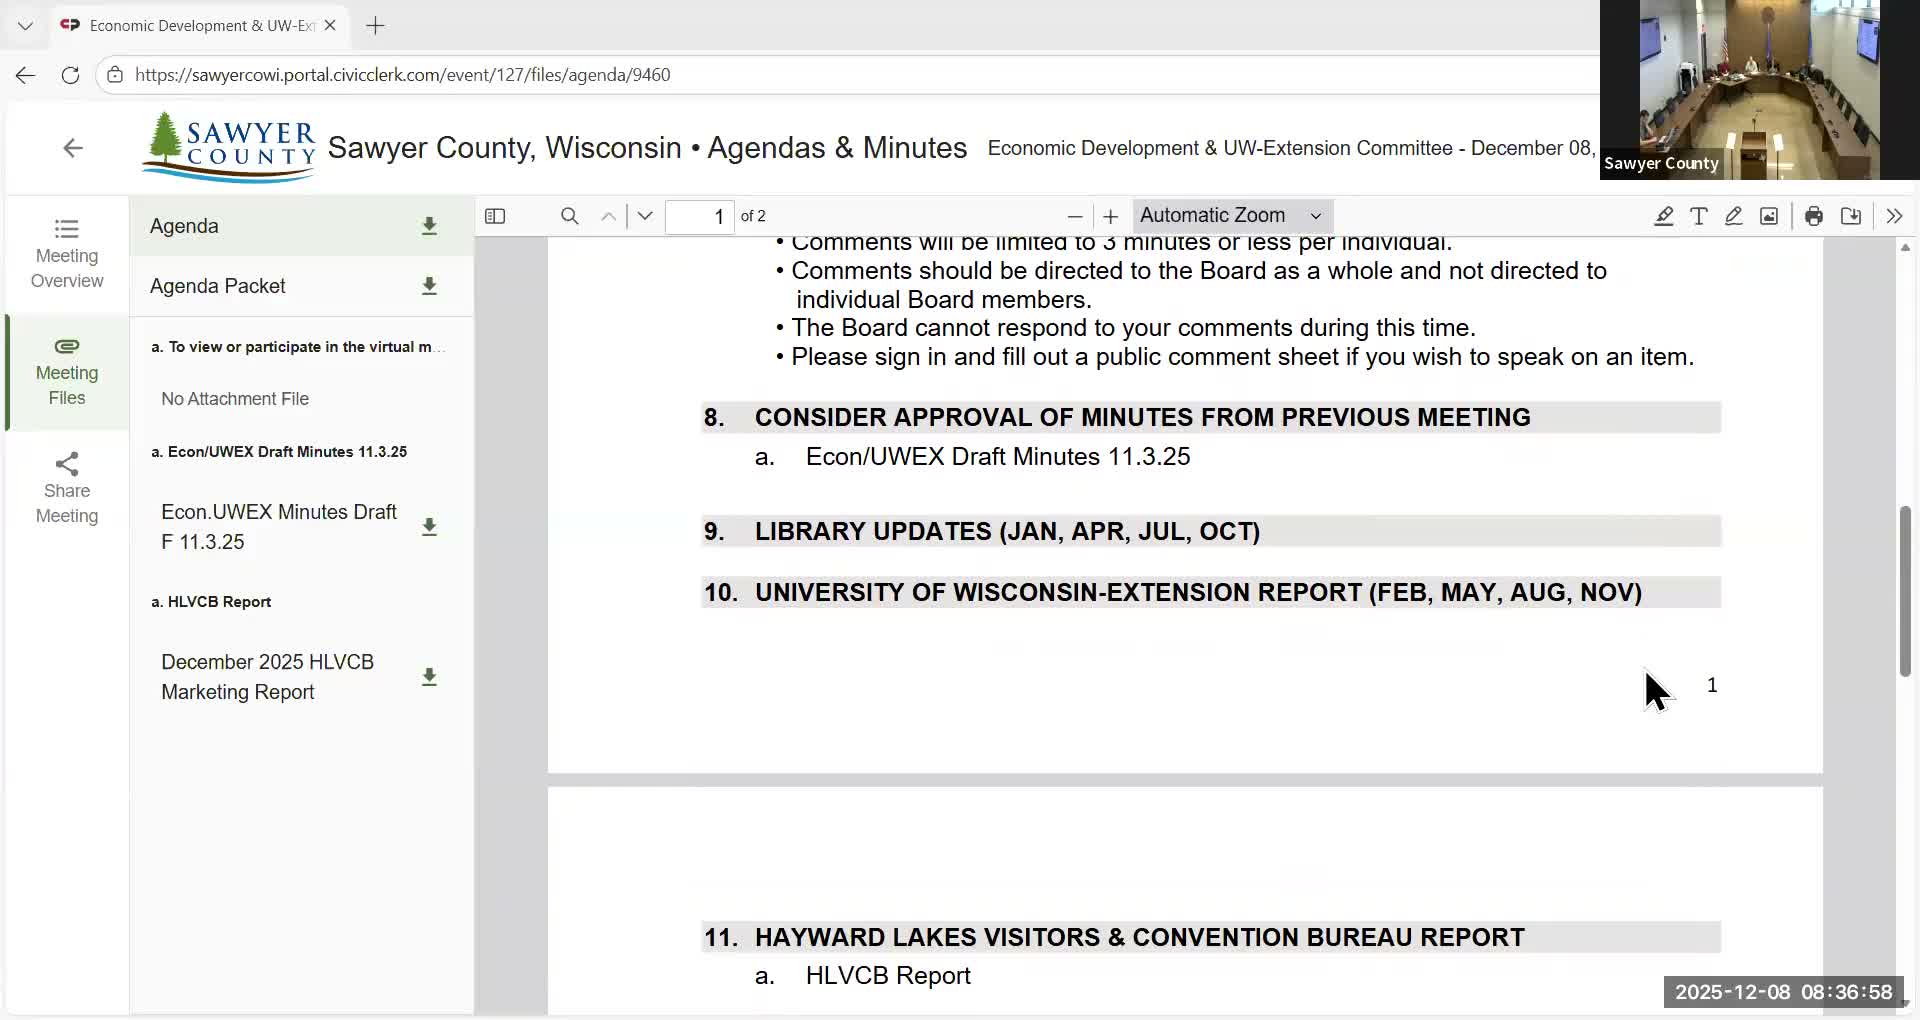Open the Share Meeting panel

tap(66, 488)
